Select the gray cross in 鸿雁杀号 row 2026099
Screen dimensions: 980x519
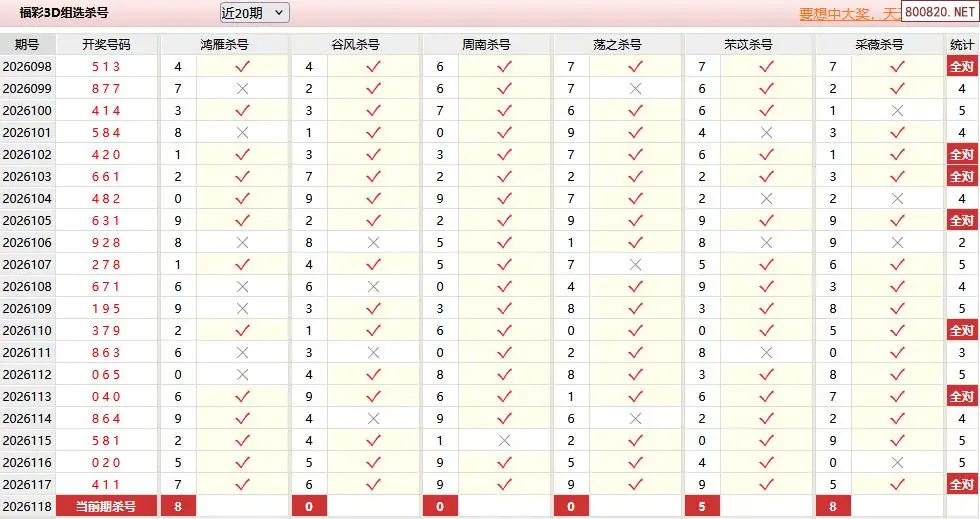[242, 88]
